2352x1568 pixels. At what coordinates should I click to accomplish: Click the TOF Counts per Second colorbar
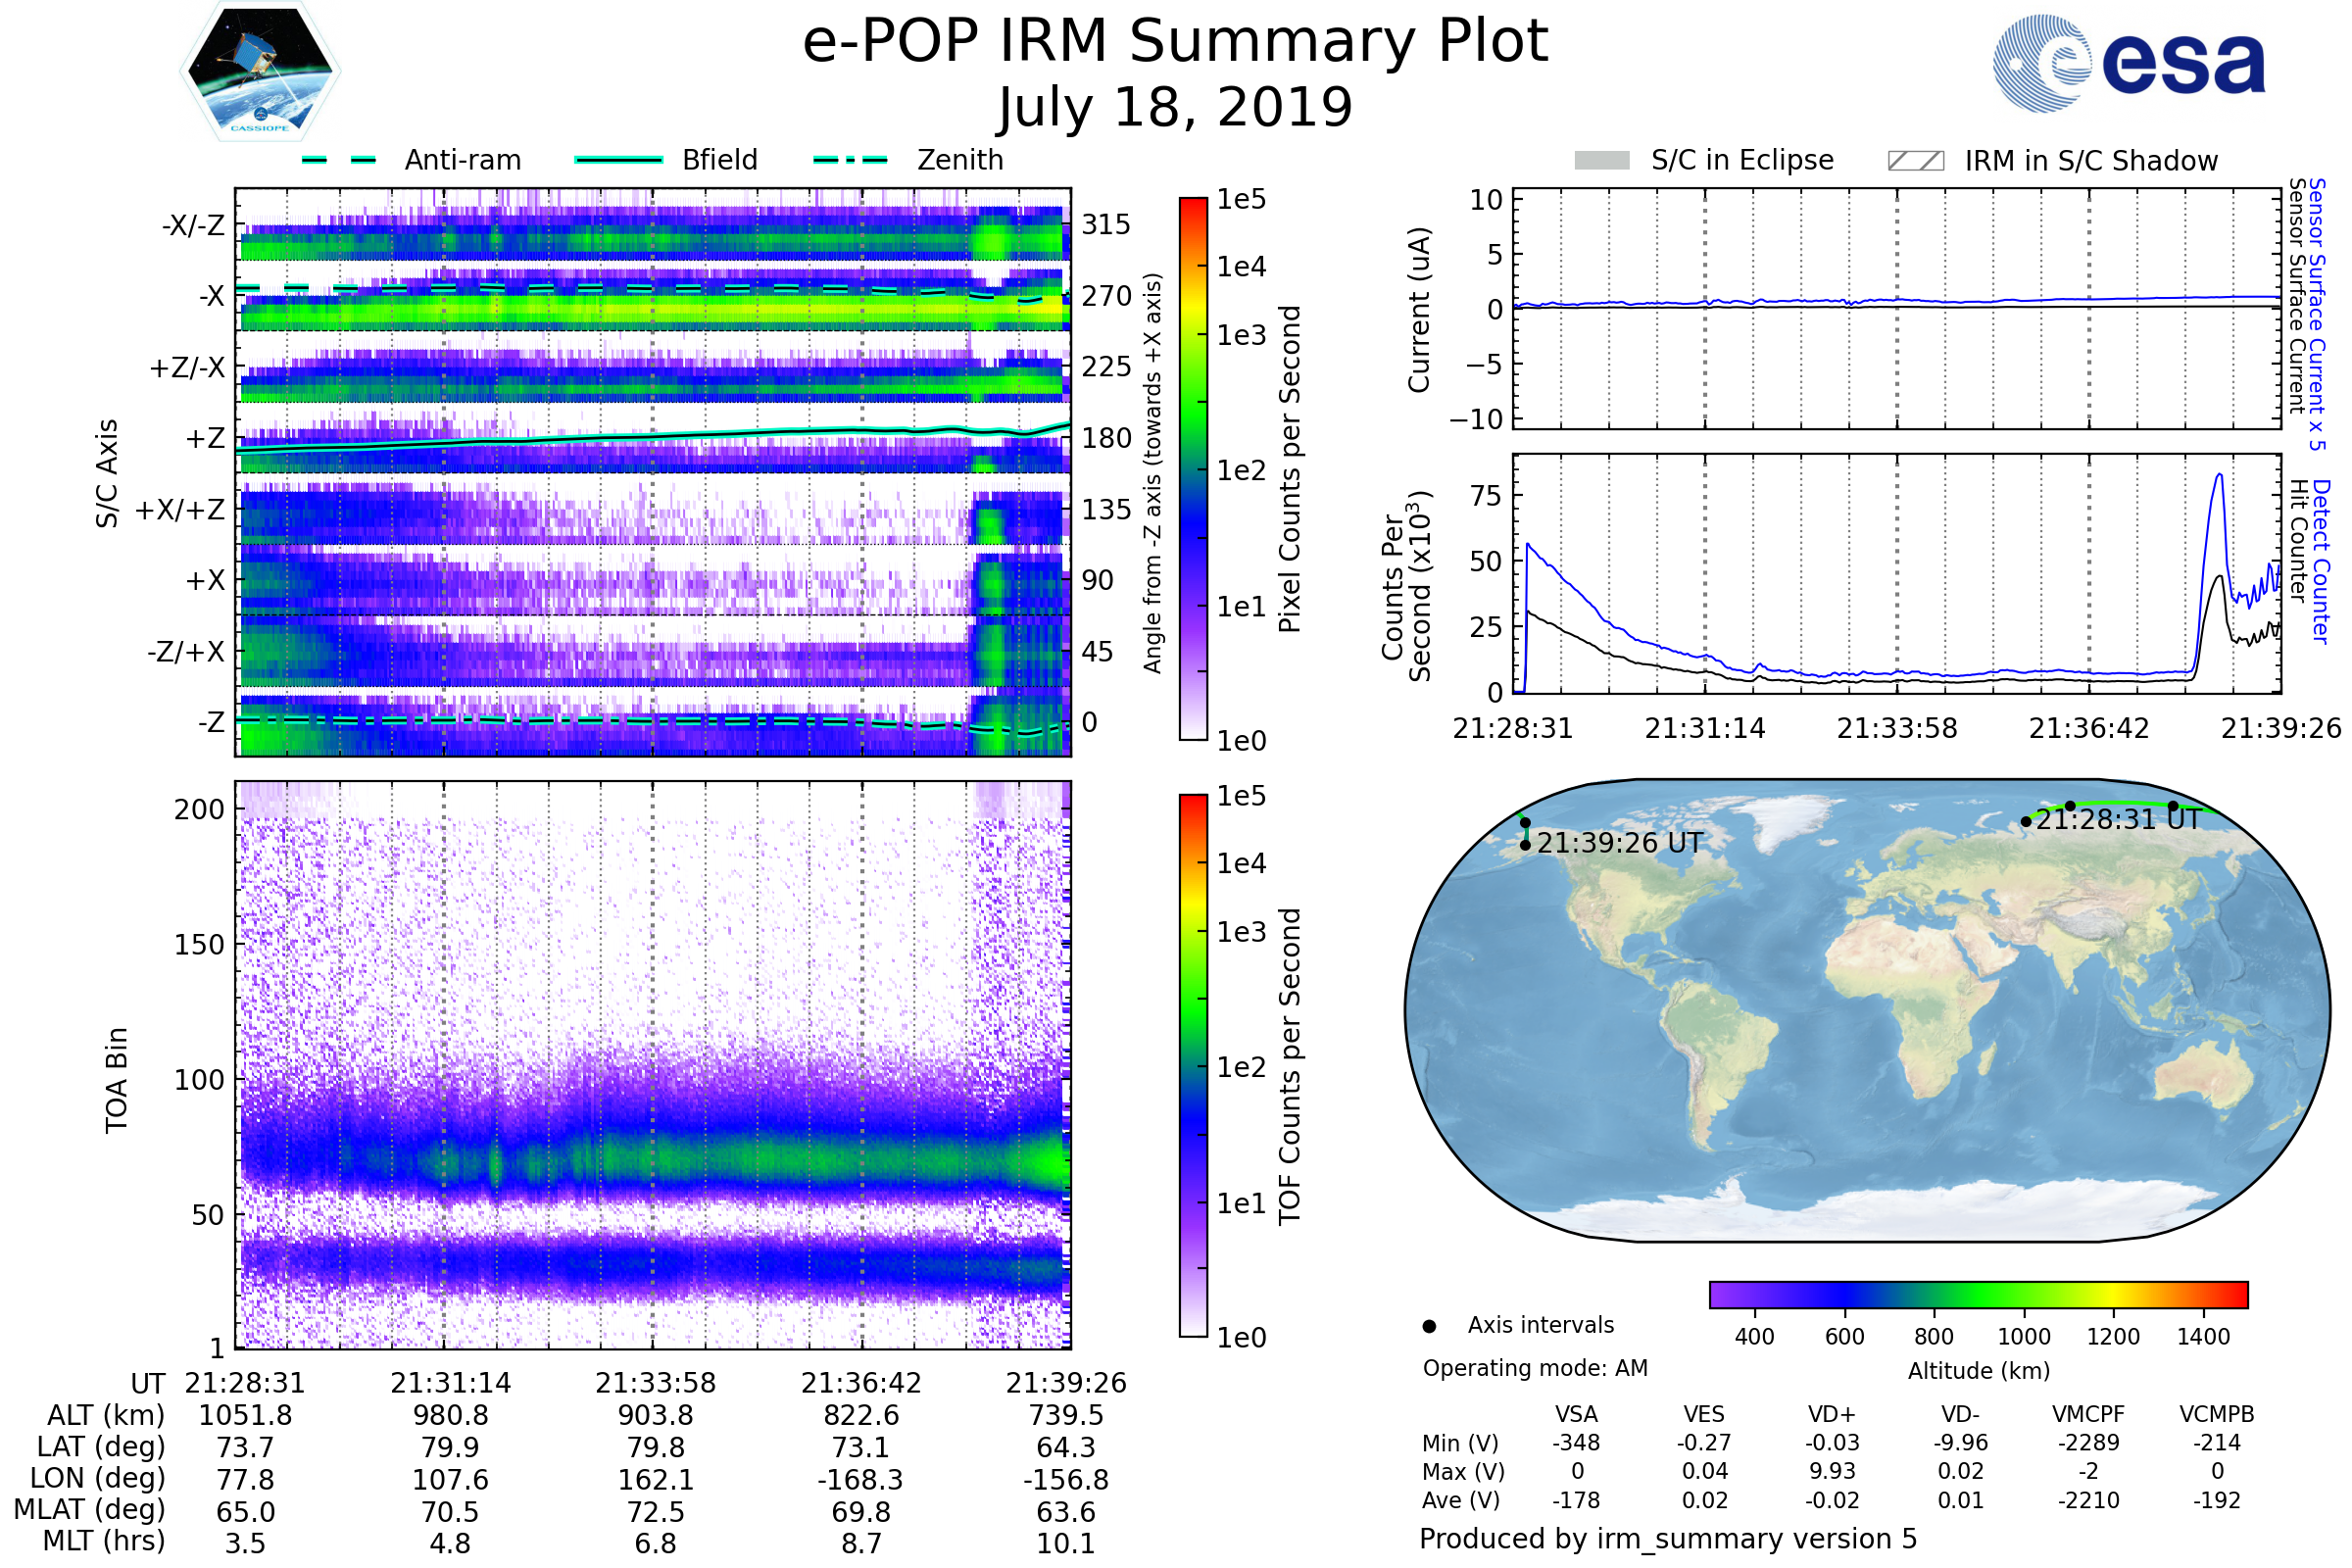(1193, 1065)
